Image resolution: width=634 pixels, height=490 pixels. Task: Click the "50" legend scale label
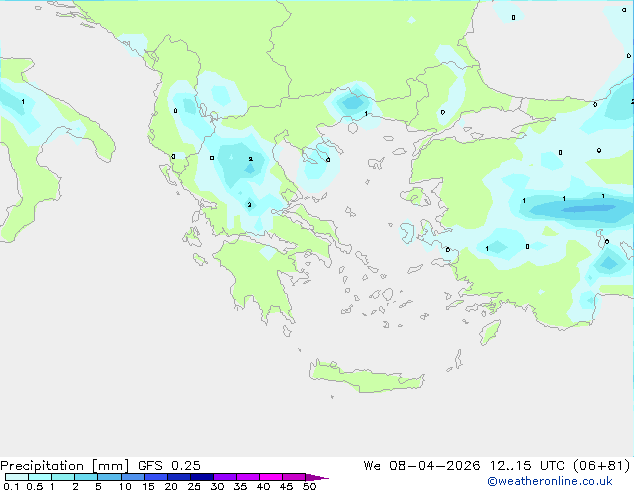point(309,486)
